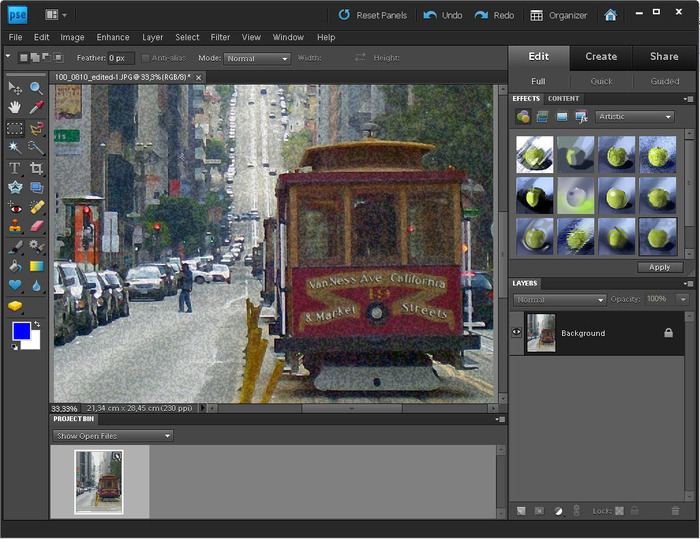This screenshot has width=700, height=539.
Task: Open the Filter menu
Action: pos(220,38)
